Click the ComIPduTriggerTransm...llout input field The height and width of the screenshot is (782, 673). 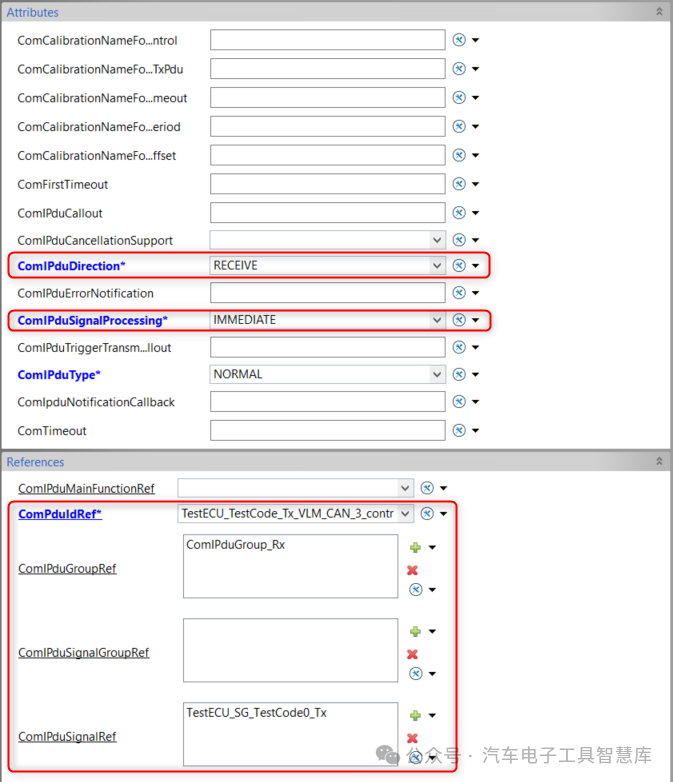328,347
